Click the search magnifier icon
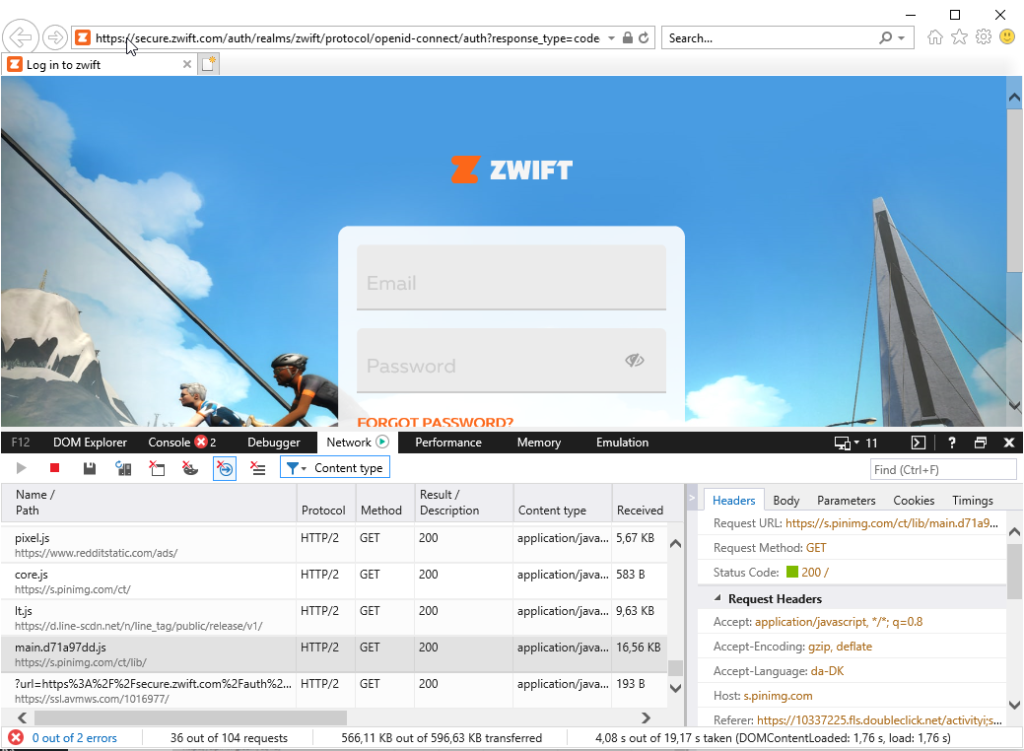This screenshot has width=1024, height=751. pyautogui.click(x=886, y=38)
